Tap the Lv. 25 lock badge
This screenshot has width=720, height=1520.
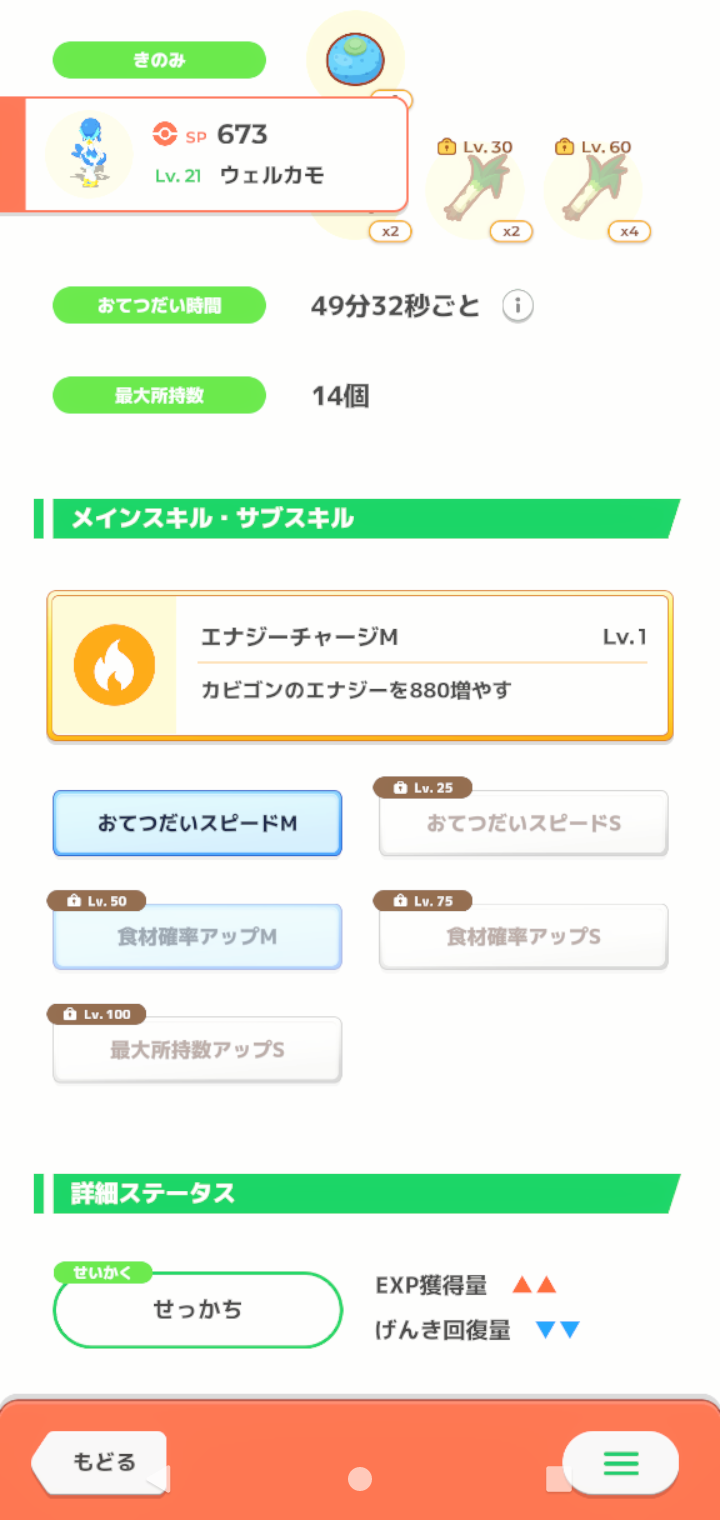coord(423,788)
